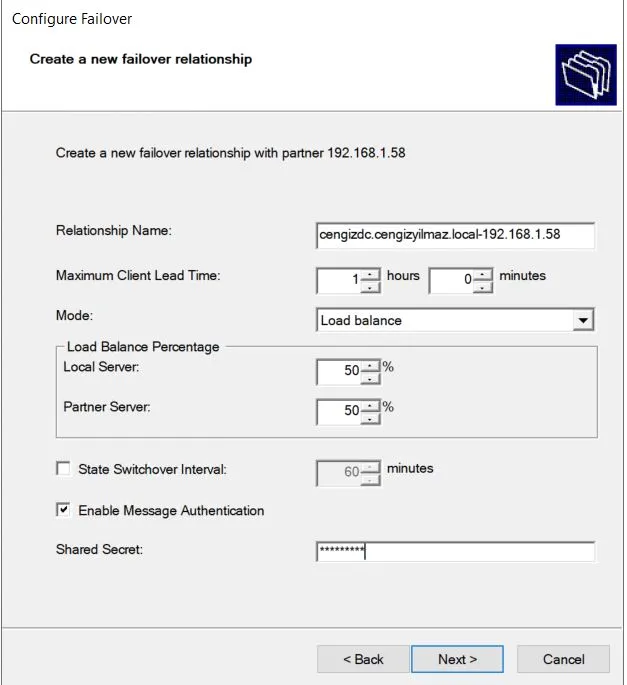Viewport: 627px width, 685px height.
Task: Cancel the Configure Failover wizard
Action: pyautogui.click(x=563, y=659)
